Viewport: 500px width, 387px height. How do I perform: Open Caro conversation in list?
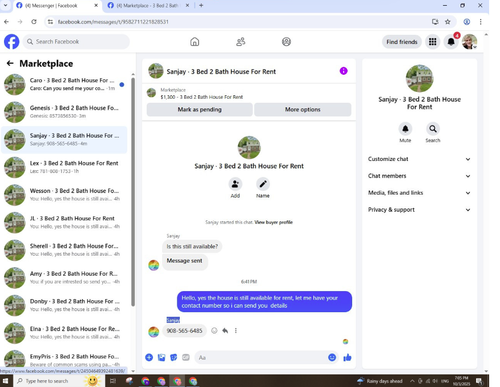click(64, 84)
